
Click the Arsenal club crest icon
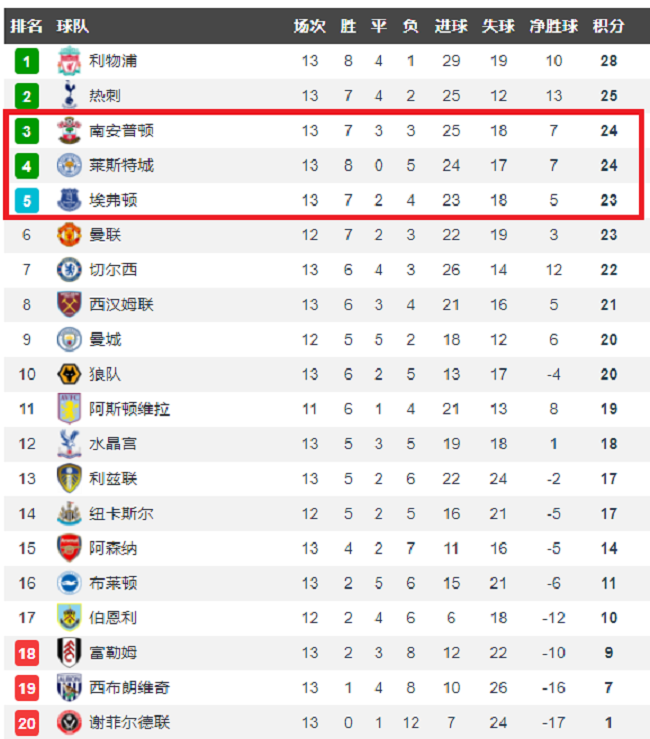(68, 548)
